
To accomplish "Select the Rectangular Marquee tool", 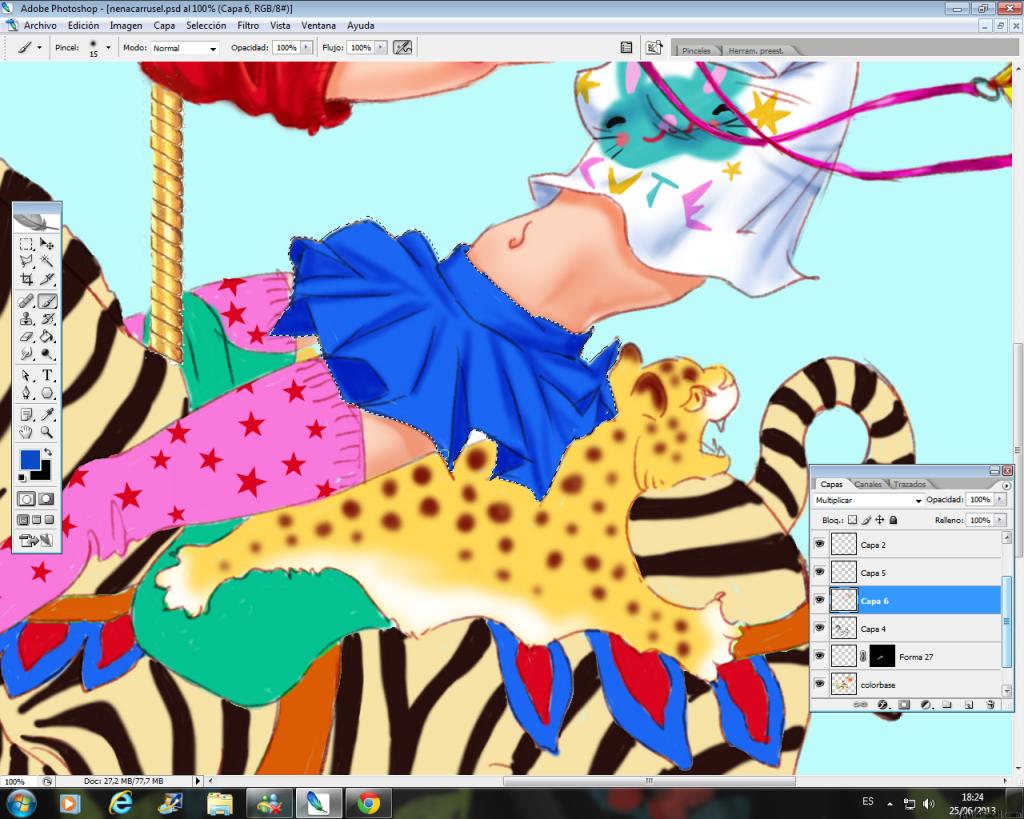I will click(27, 244).
